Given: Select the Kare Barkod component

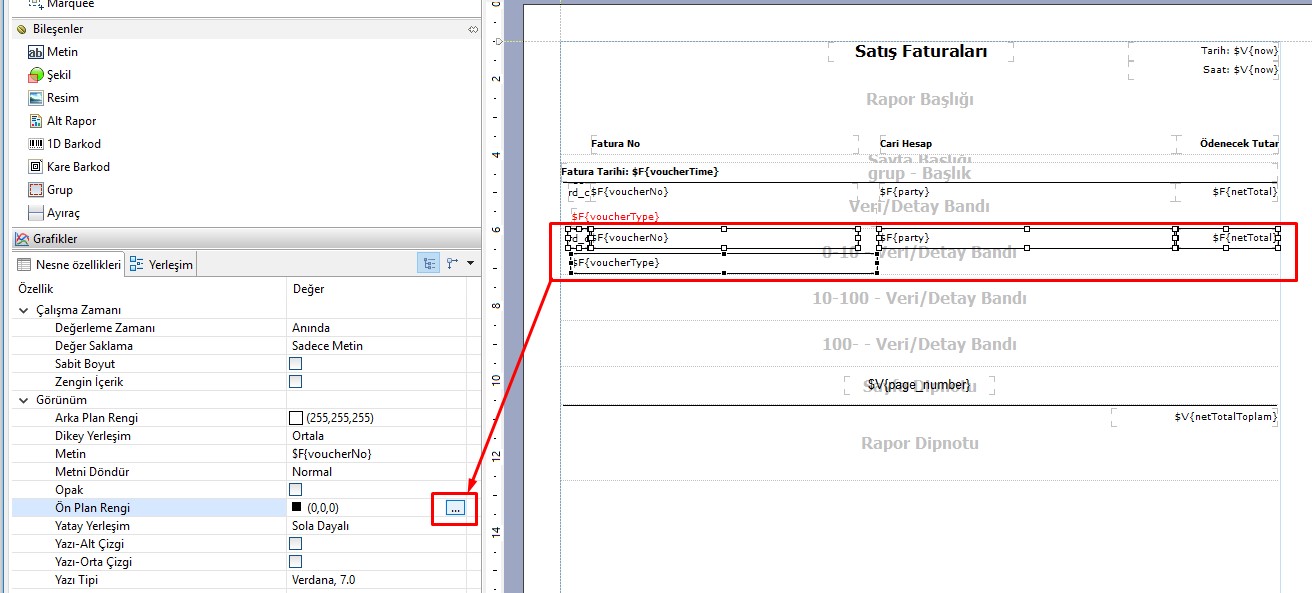Looking at the screenshot, I should (x=78, y=167).
